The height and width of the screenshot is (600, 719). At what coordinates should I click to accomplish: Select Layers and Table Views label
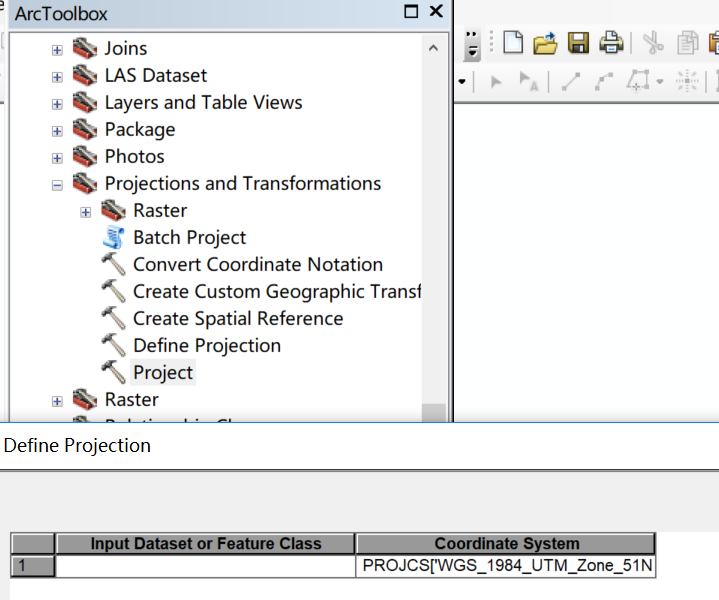[x=204, y=103]
